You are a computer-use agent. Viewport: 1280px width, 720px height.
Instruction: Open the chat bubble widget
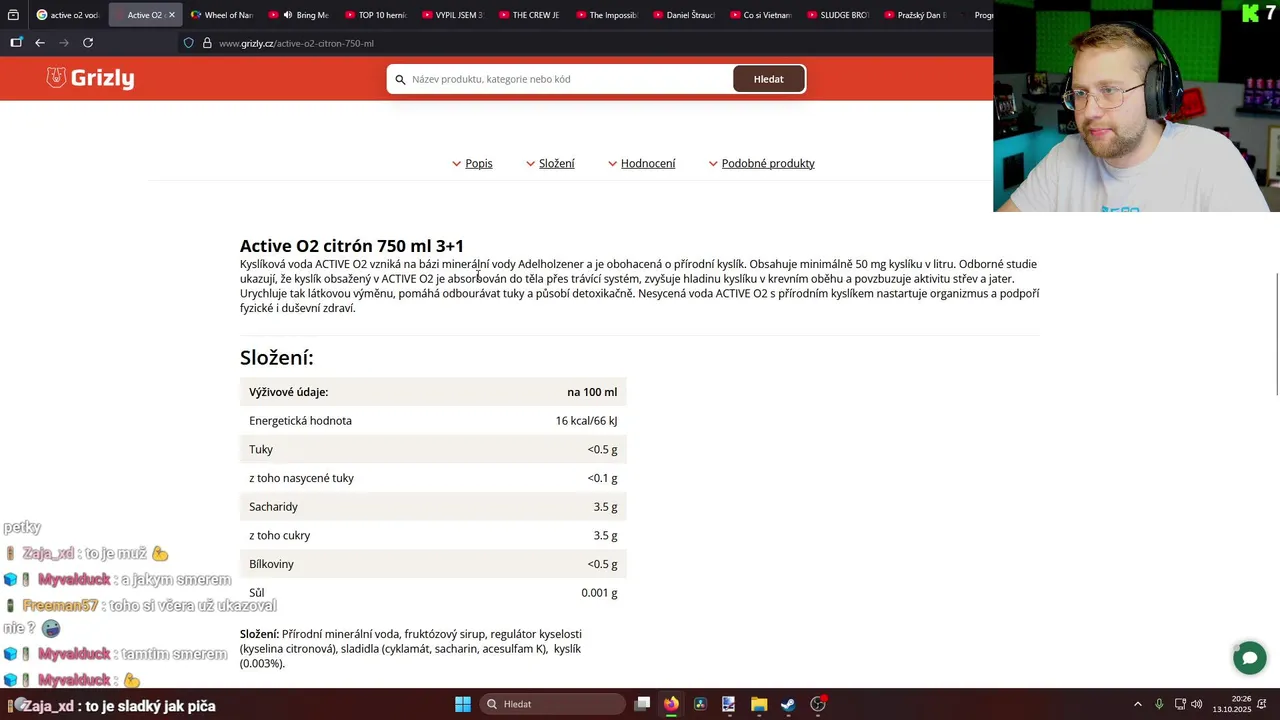tap(1249, 657)
